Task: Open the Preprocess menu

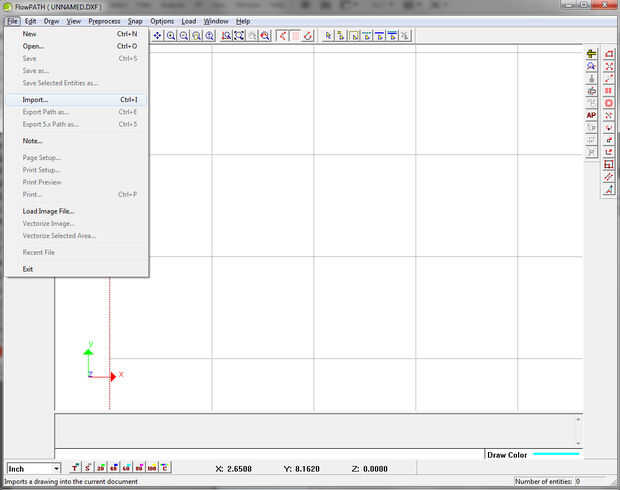Action: [104, 21]
